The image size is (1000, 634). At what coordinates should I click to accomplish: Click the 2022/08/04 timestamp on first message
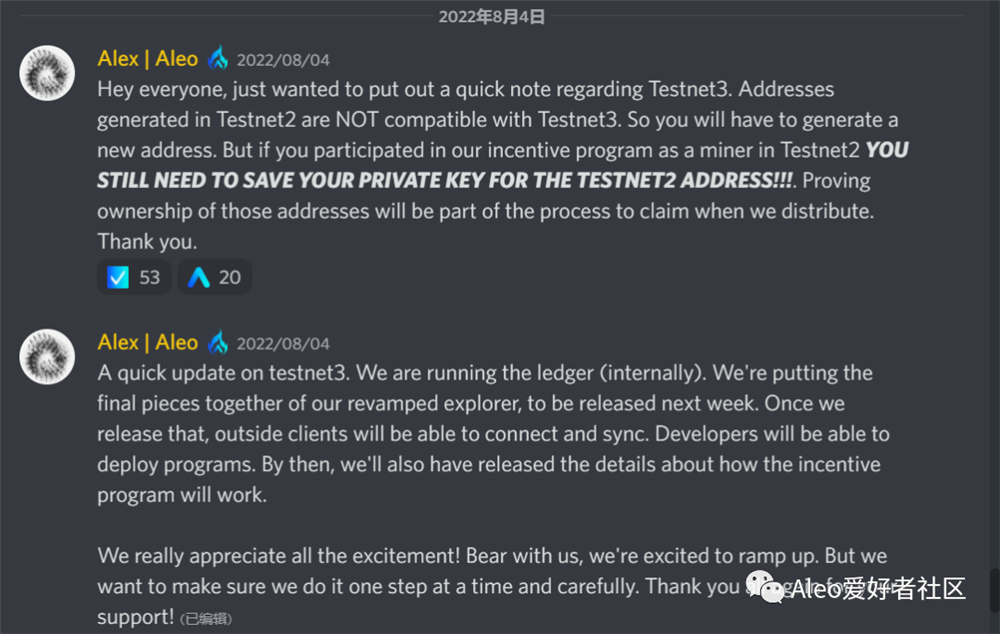click(x=283, y=60)
